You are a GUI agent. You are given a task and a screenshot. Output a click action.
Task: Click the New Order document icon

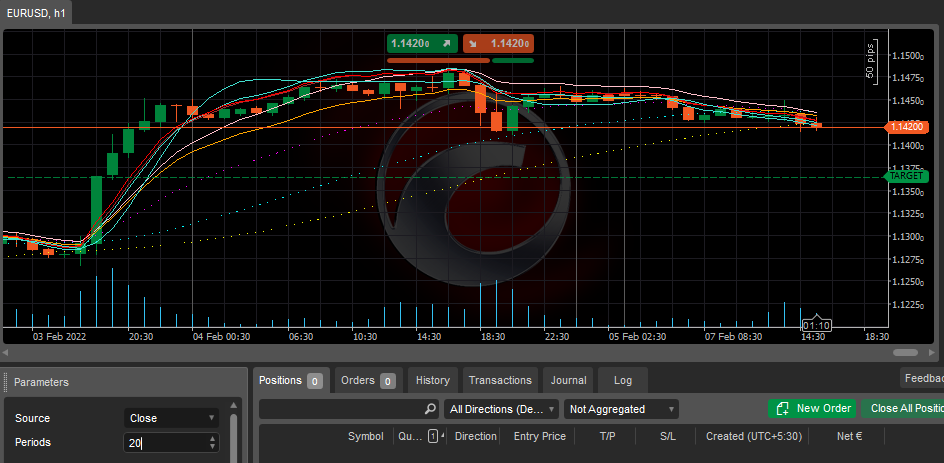pyautogui.click(x=783, y=409)
